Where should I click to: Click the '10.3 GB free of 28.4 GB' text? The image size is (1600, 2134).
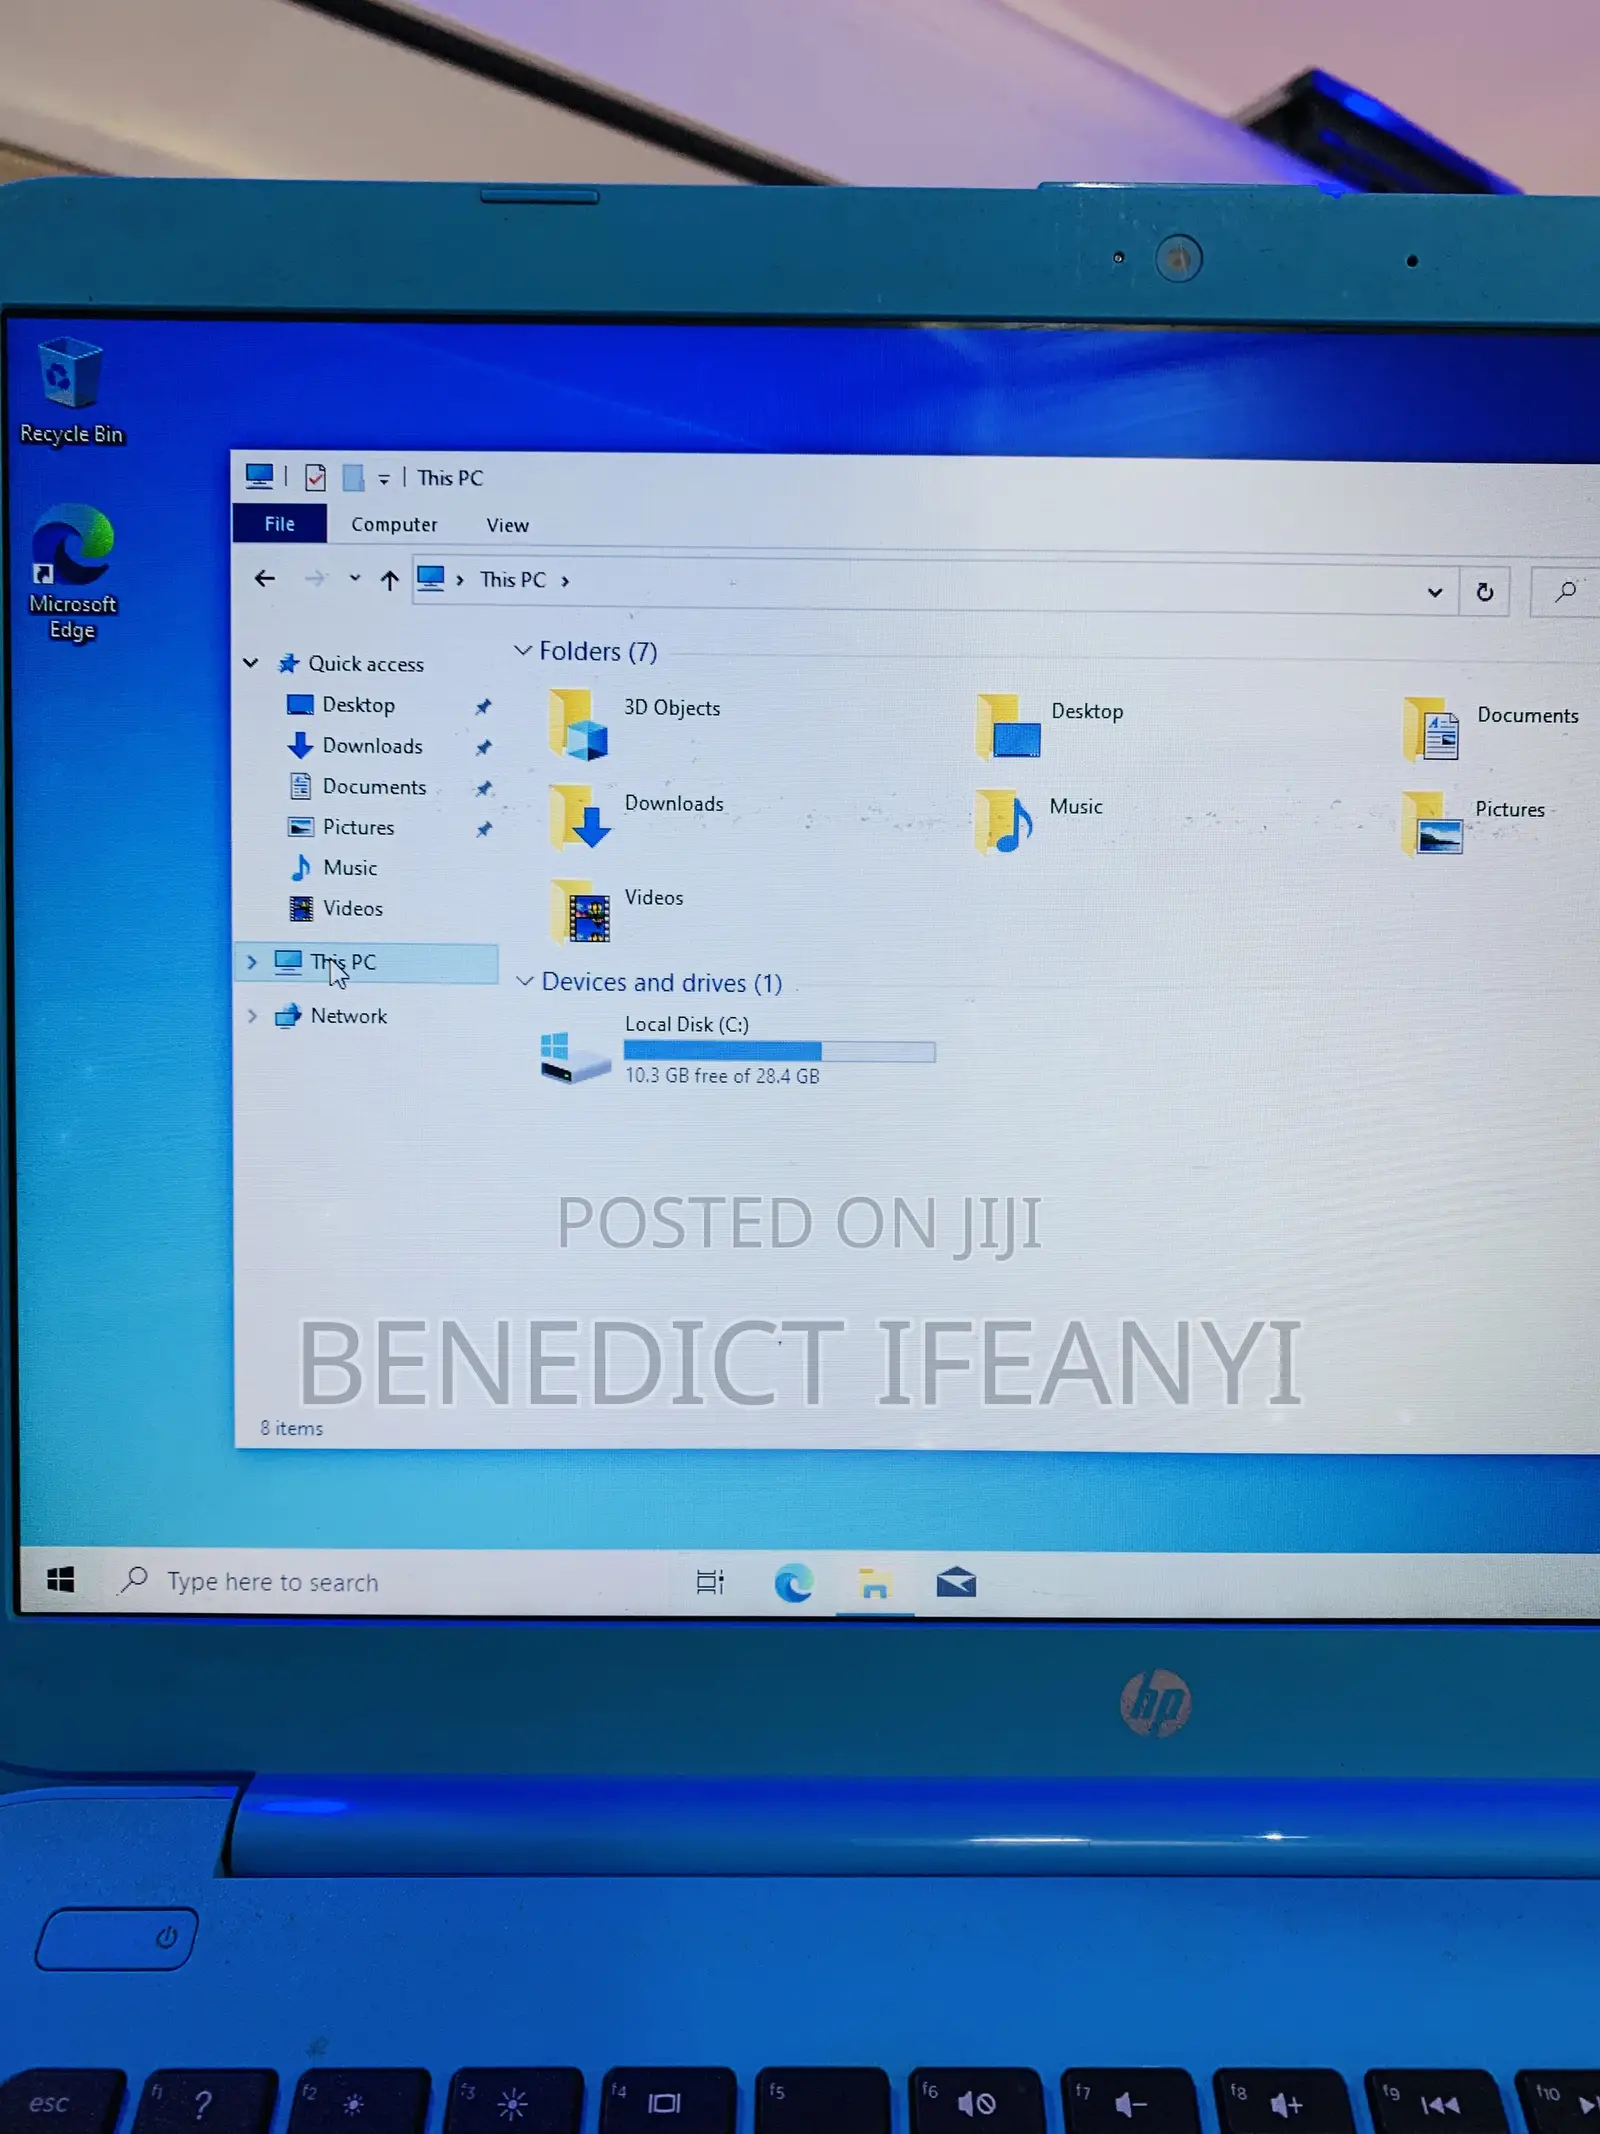pyautogui.click(x=722, y=1076)
